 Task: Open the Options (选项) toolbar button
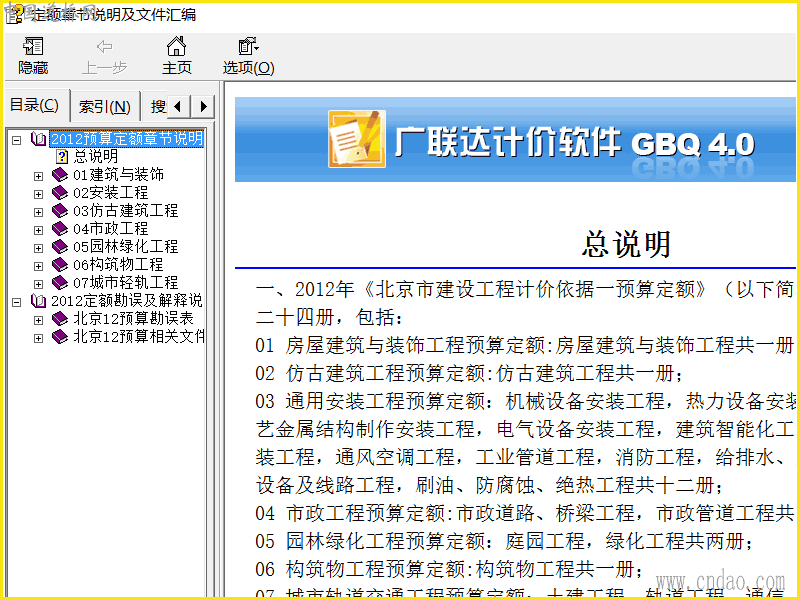248,56
